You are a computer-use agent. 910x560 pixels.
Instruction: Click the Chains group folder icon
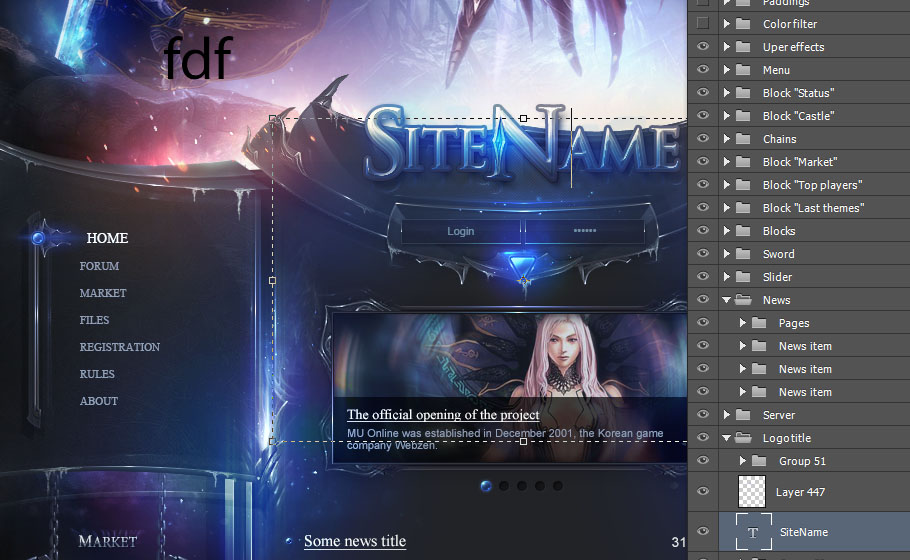[743, 139]
